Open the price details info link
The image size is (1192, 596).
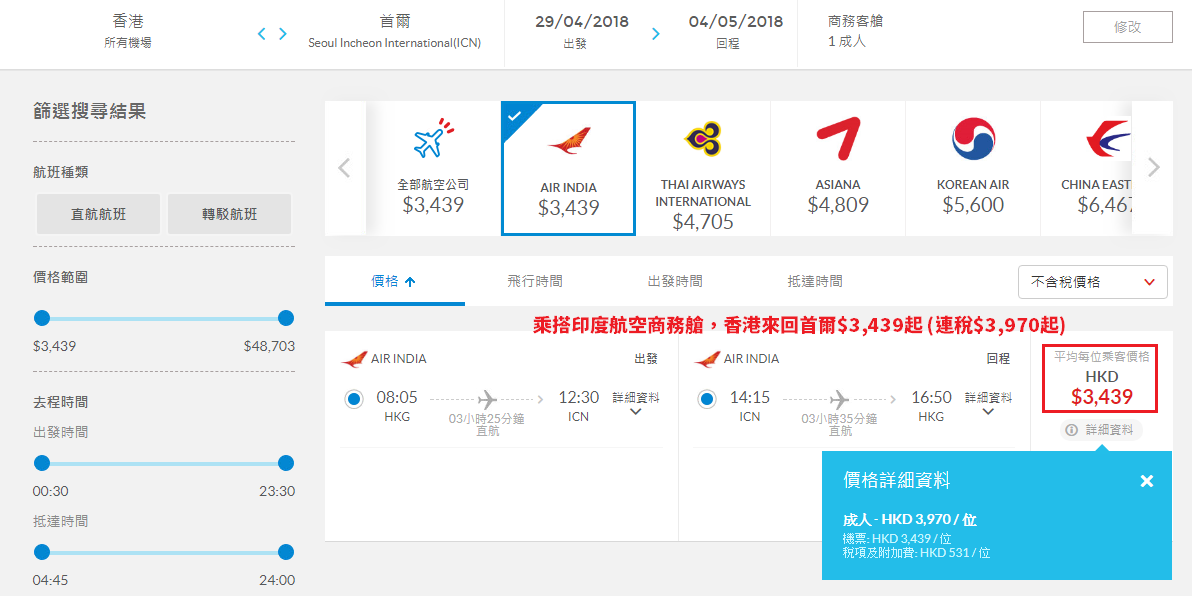coord(1101,430)
